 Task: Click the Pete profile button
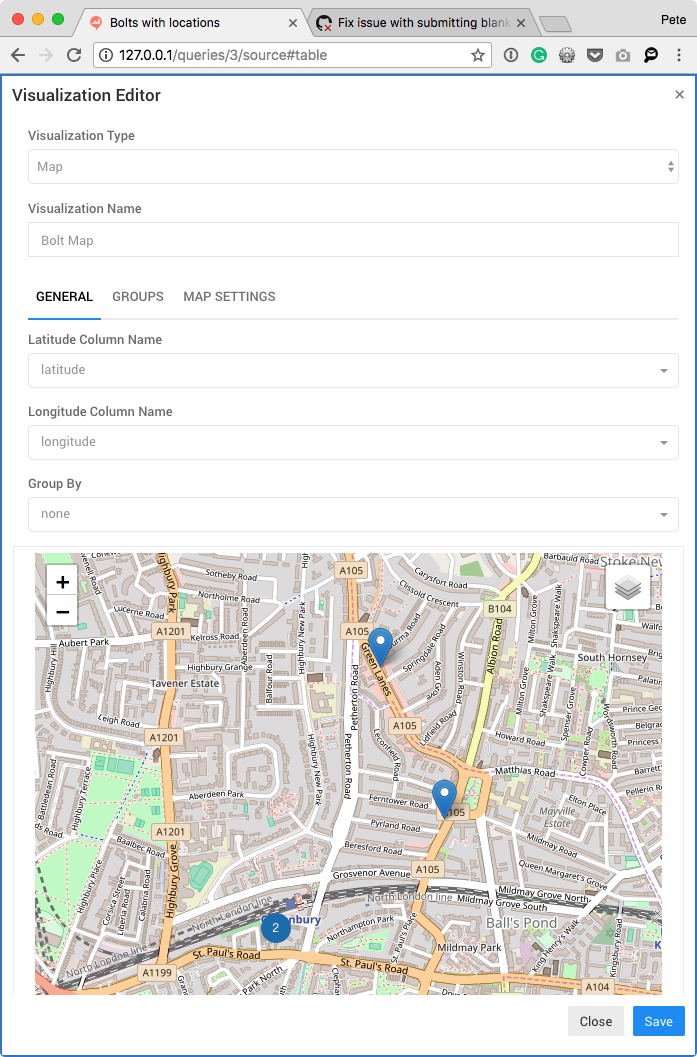[x=673, y=20]
